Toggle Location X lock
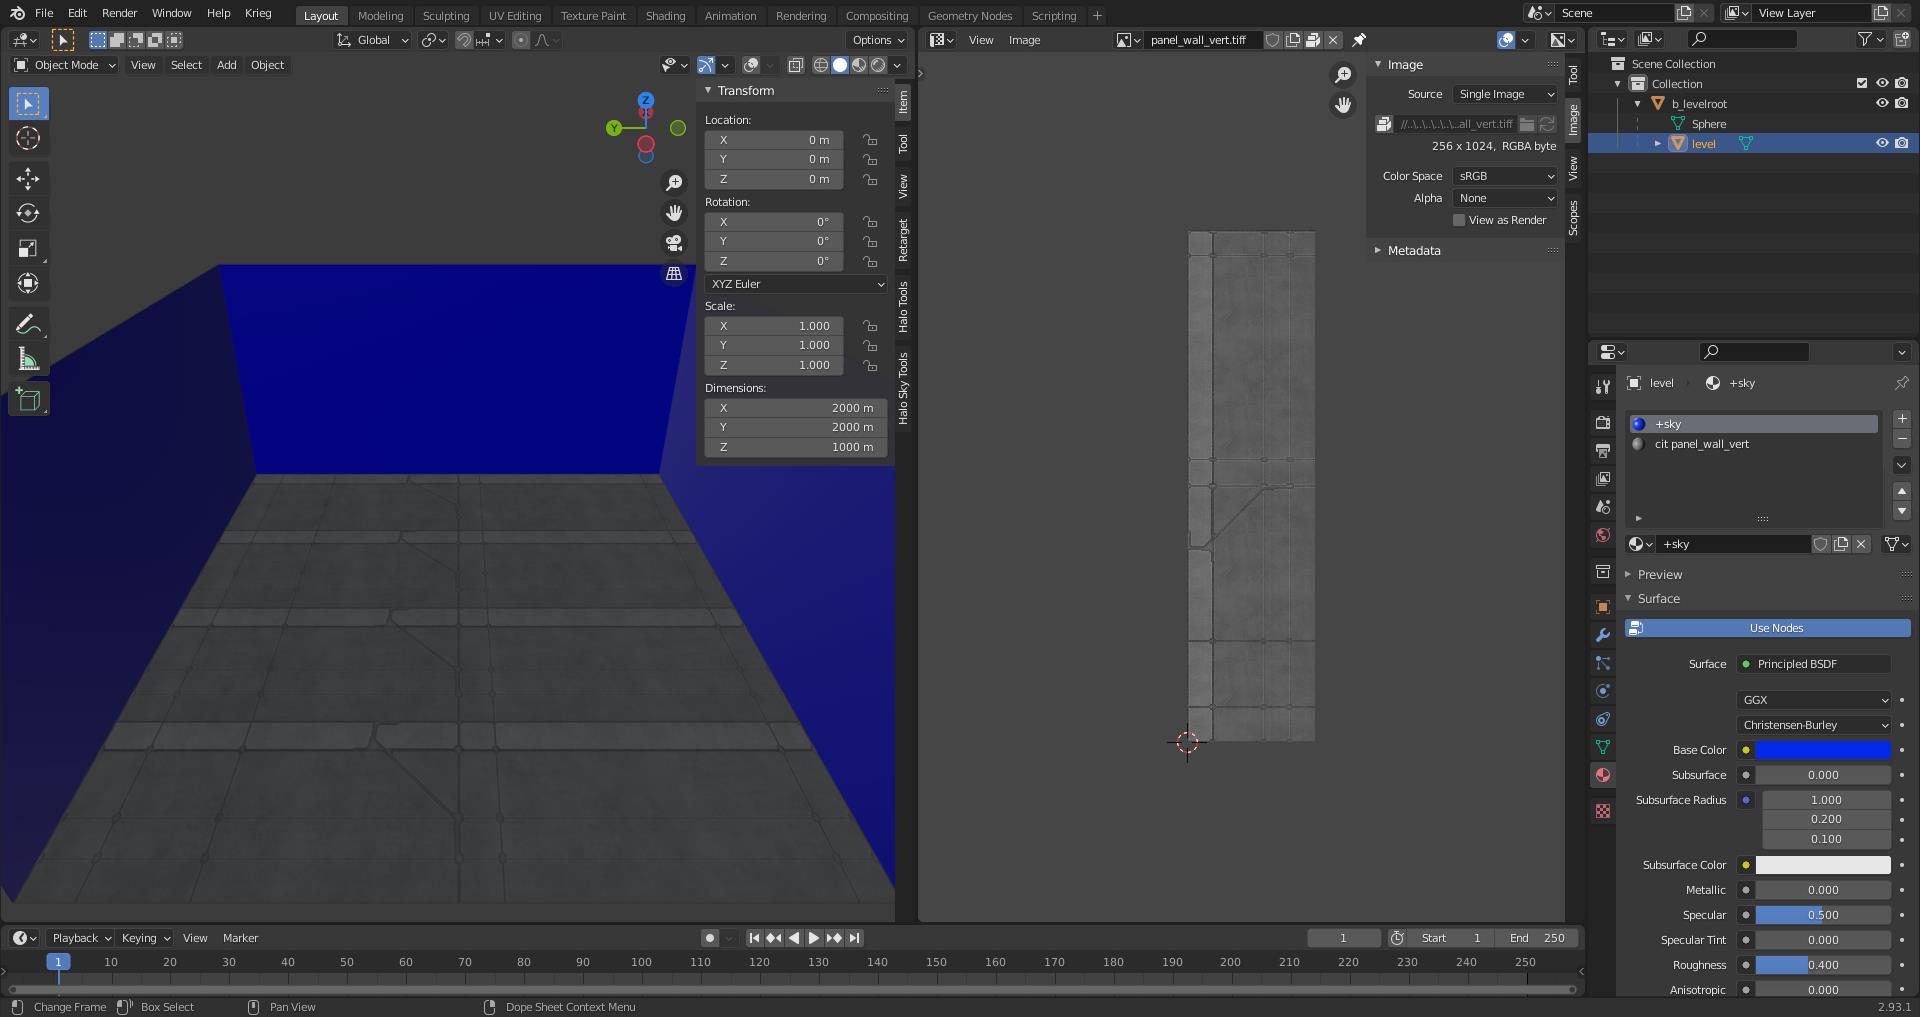This screenshot has height=1017, width=1920. [870, 140]
